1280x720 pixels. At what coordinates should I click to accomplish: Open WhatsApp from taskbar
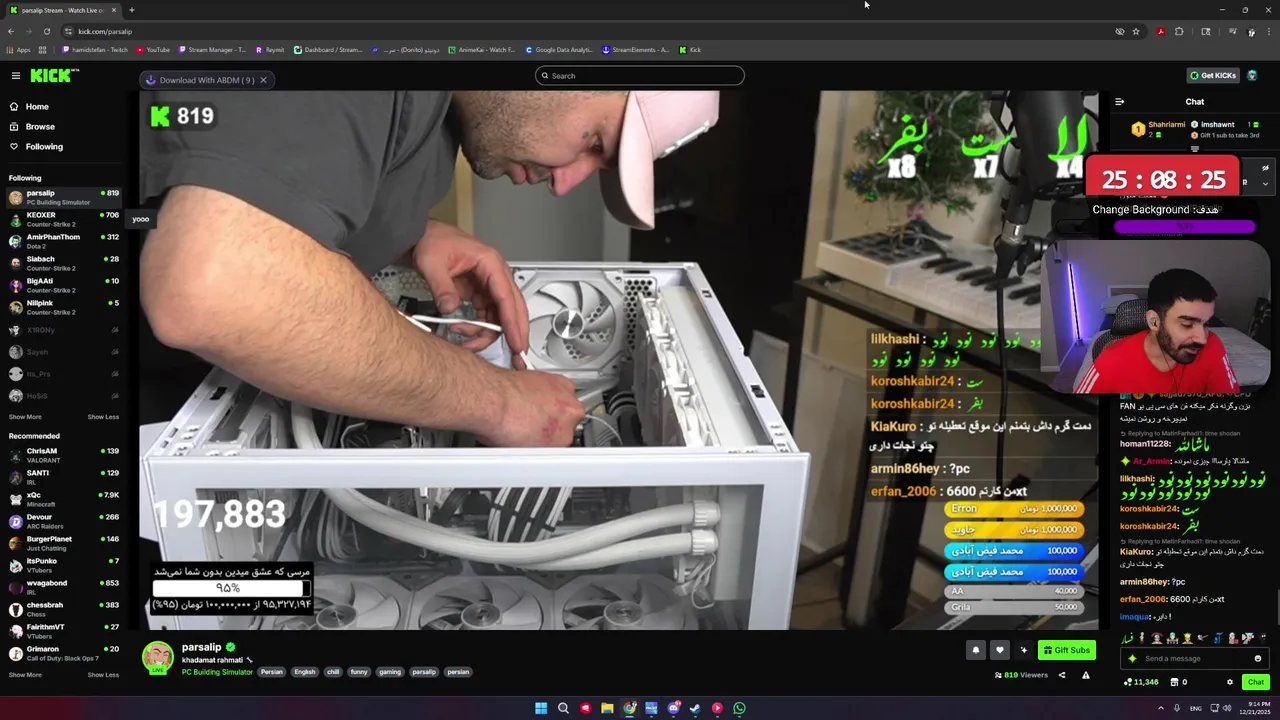pyautogui.click(x=739, y=708)
